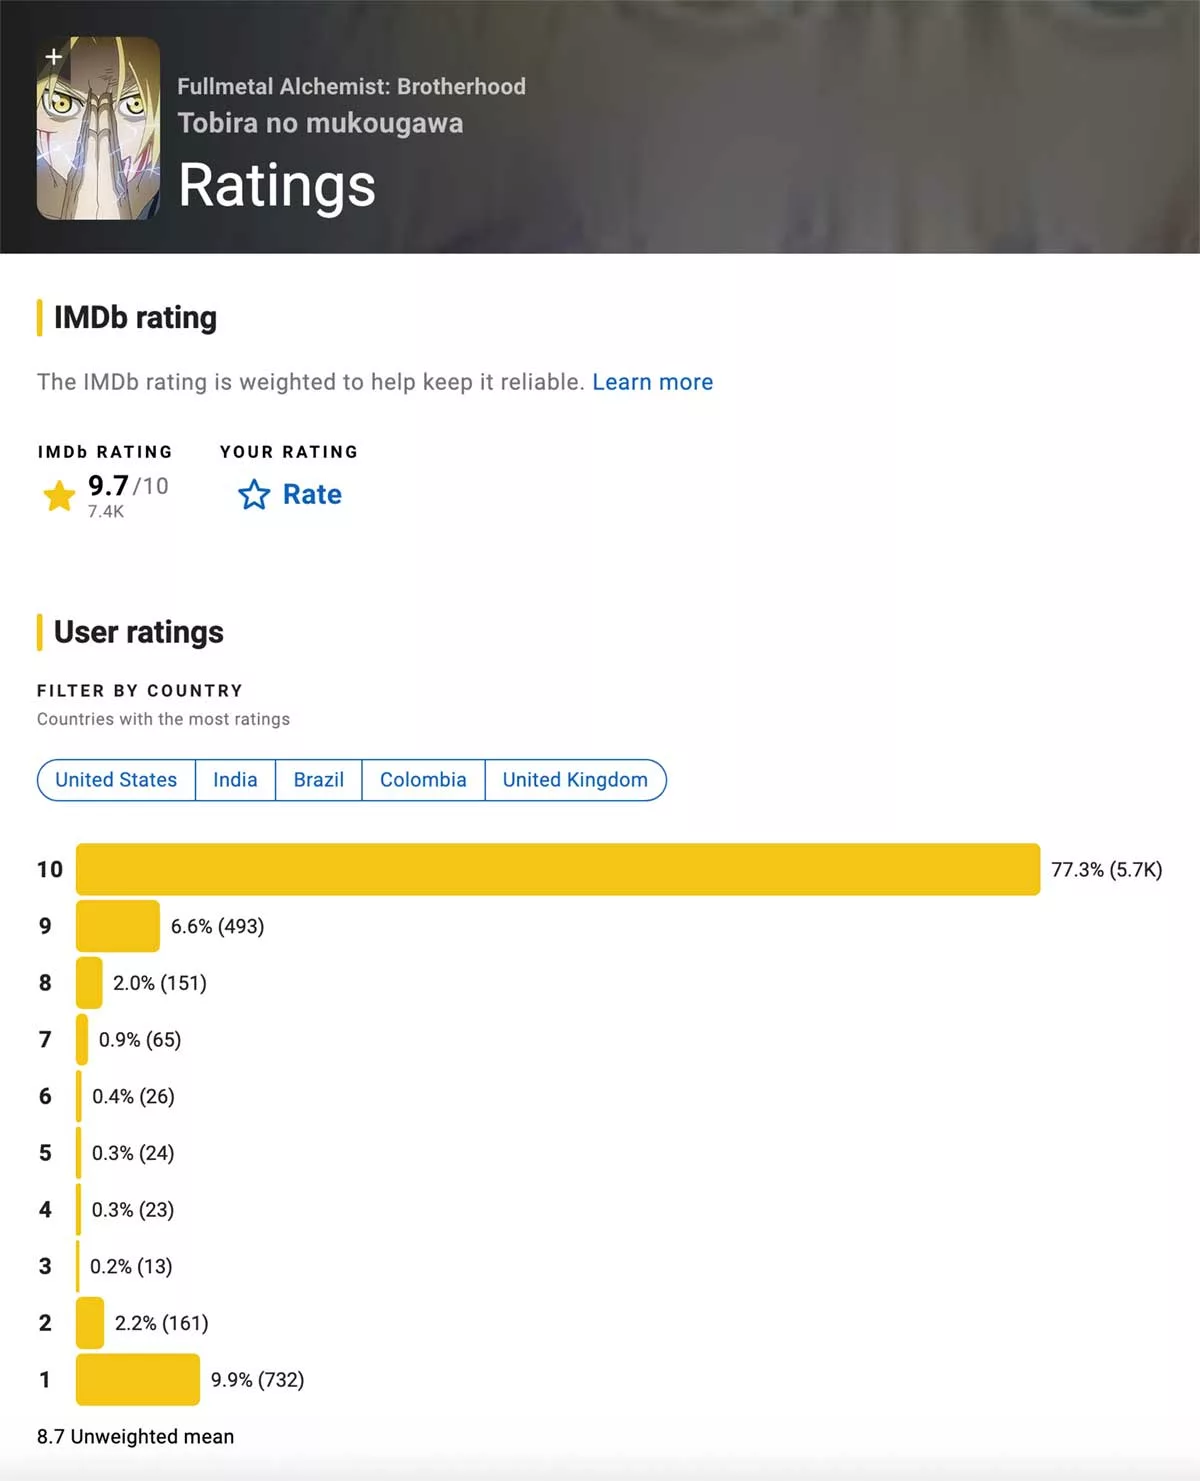
Task: Click the outlined Rate star icon
Action: click(254, 495)
